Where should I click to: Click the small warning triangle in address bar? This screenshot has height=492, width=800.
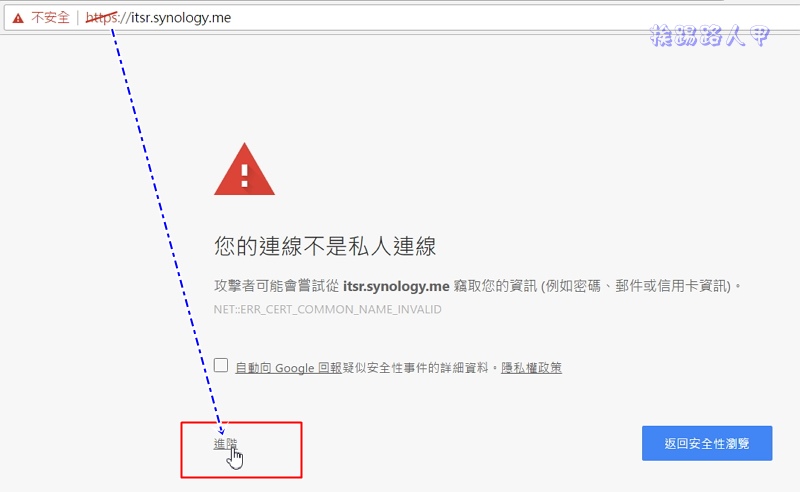tap(18, 18)
